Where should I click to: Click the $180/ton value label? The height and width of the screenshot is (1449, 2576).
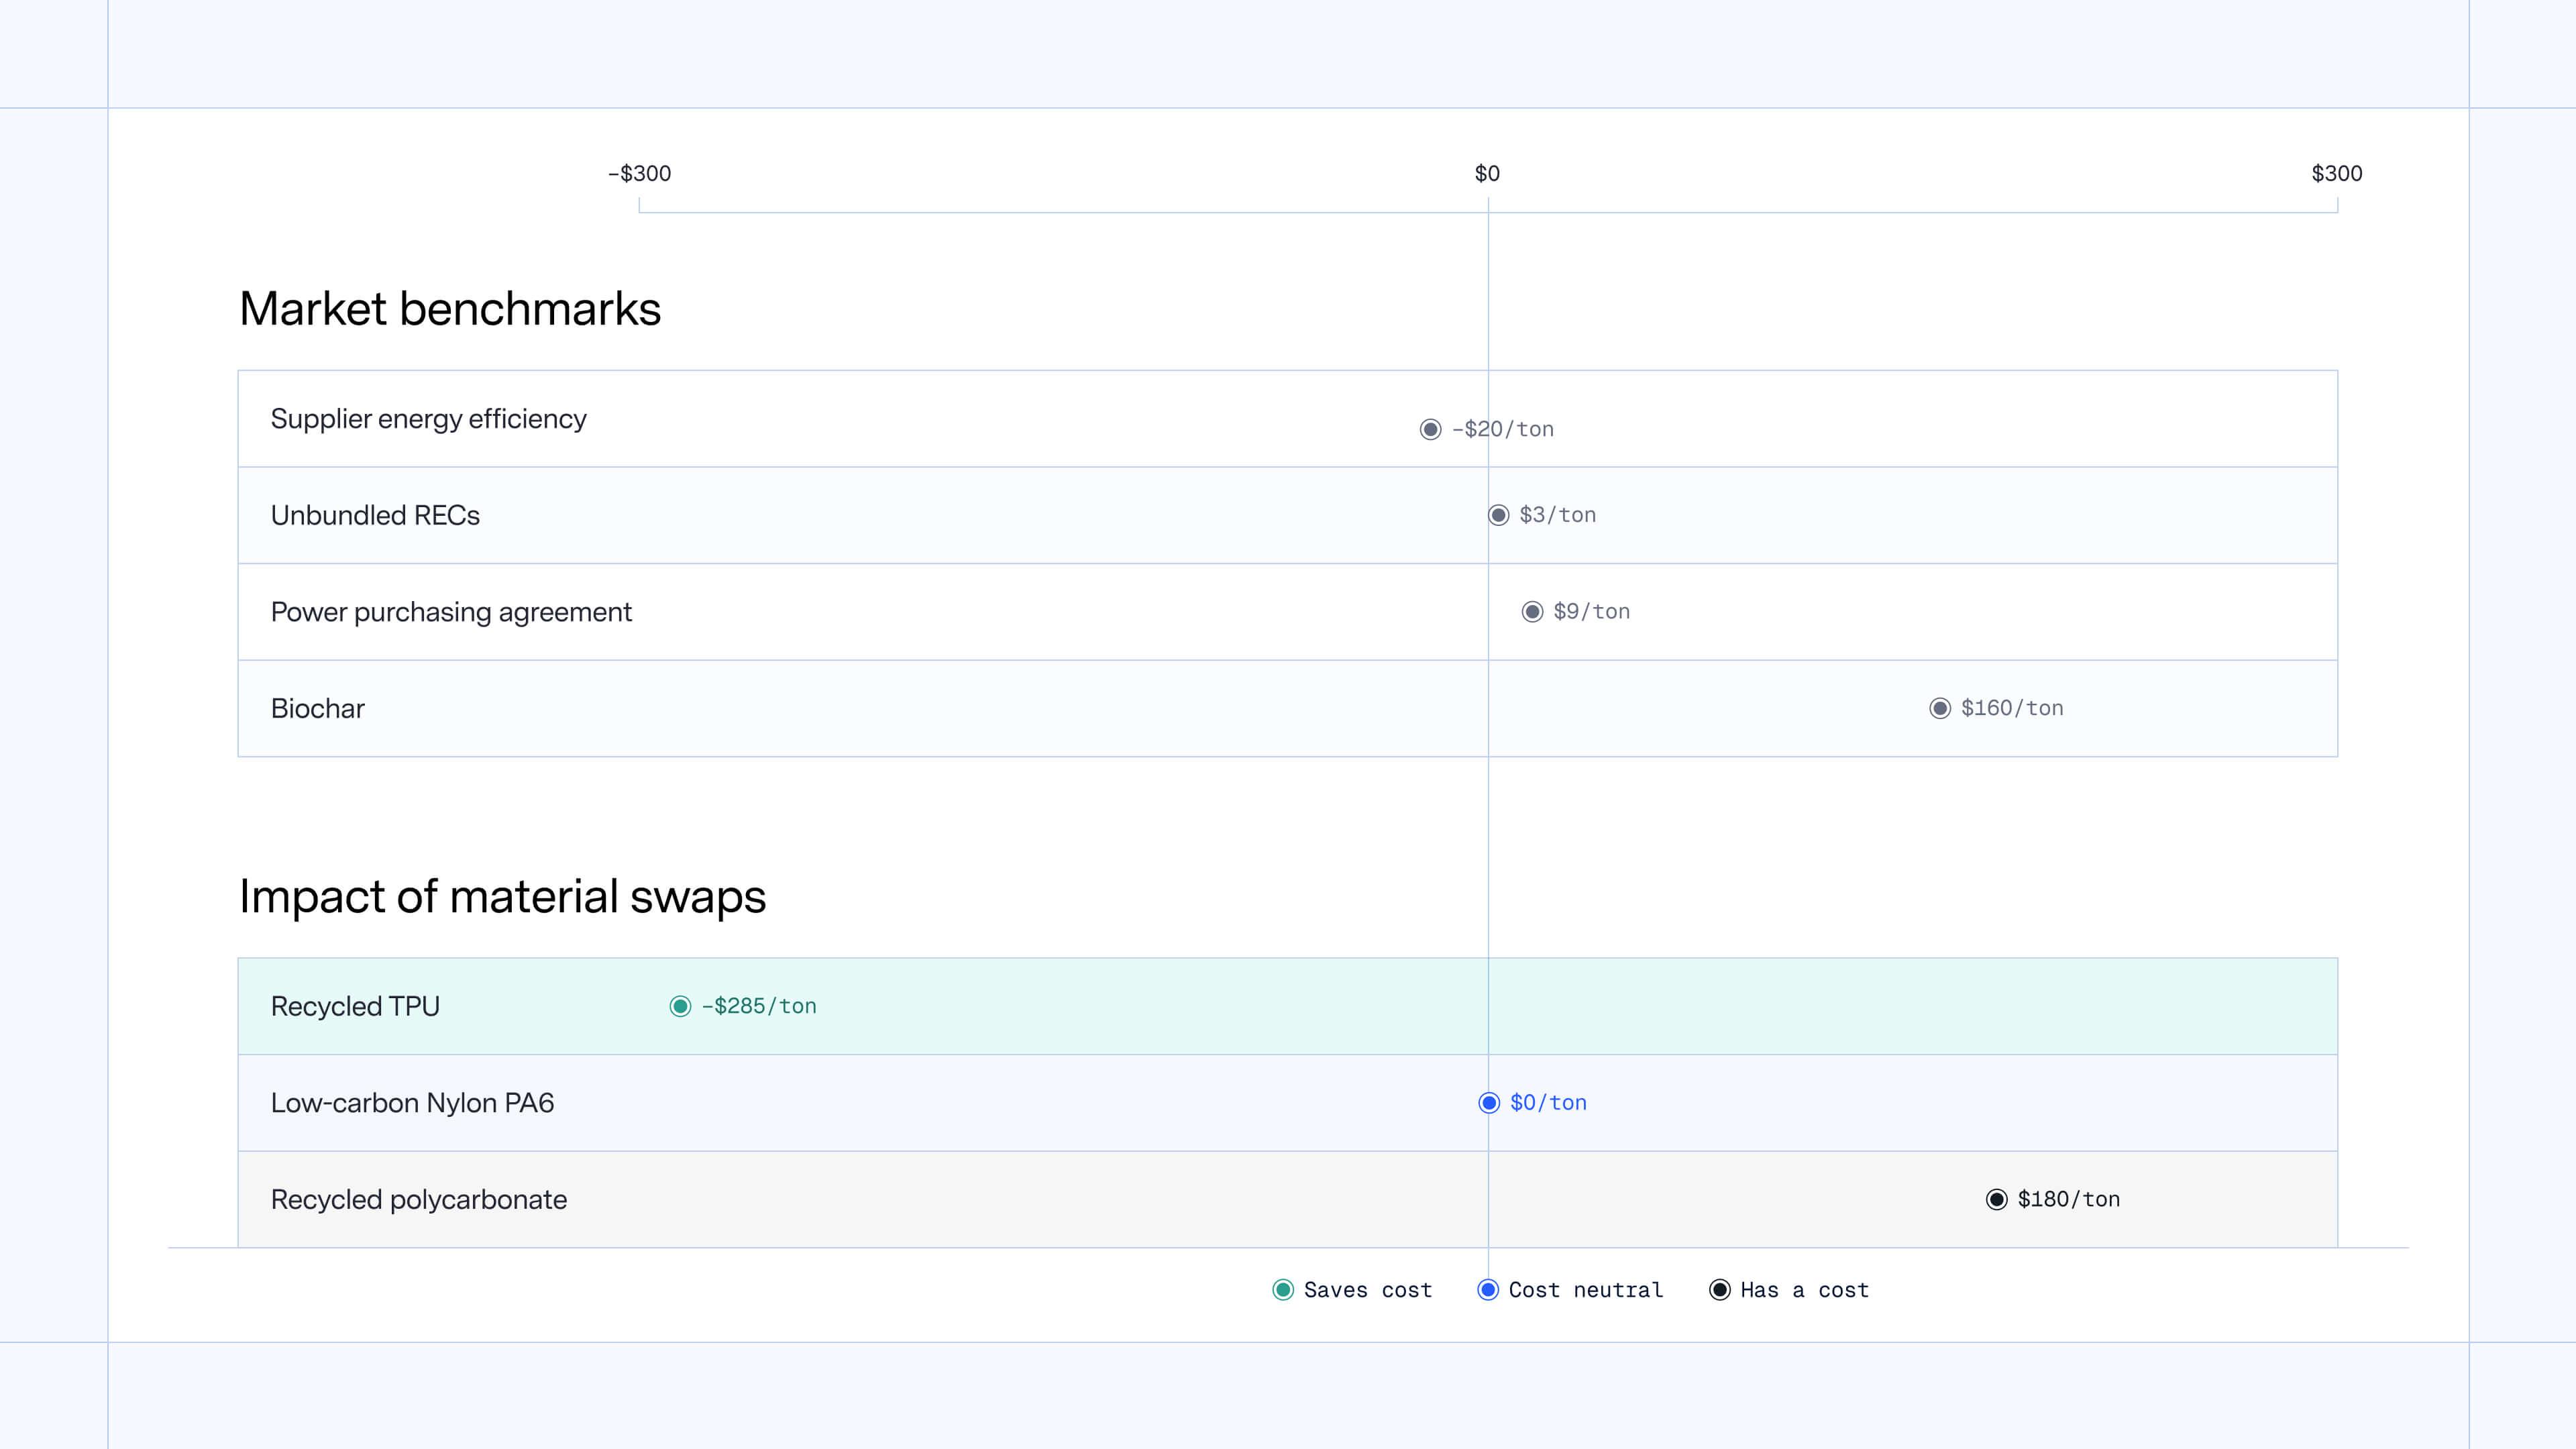click(2068, 1199)
